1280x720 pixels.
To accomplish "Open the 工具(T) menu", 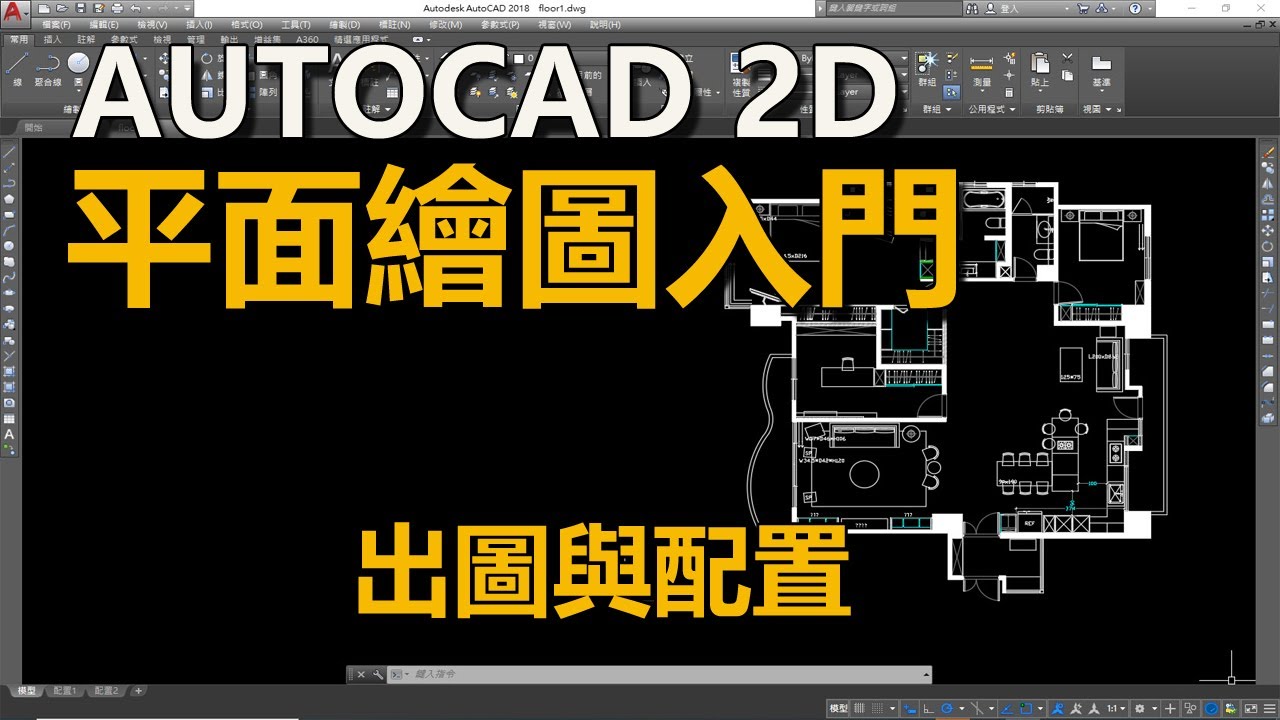I will pos(295,24).
